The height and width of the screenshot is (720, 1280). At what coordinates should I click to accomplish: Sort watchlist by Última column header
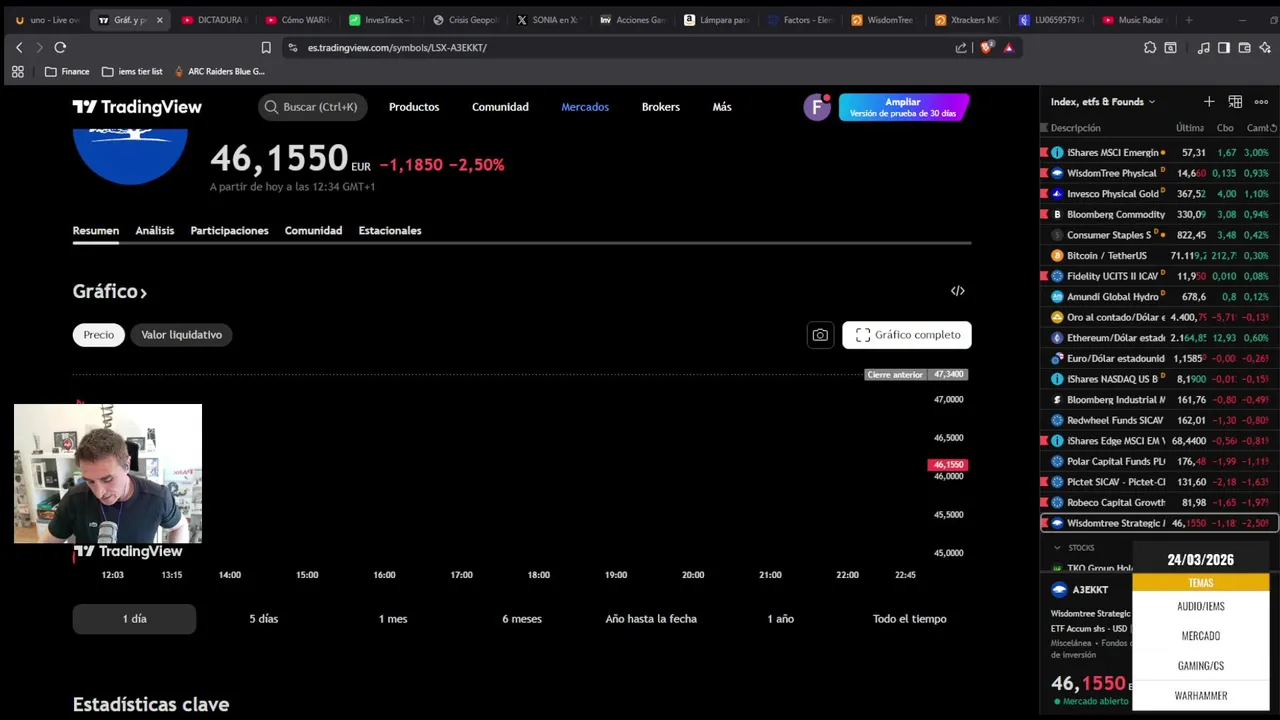1190,128
